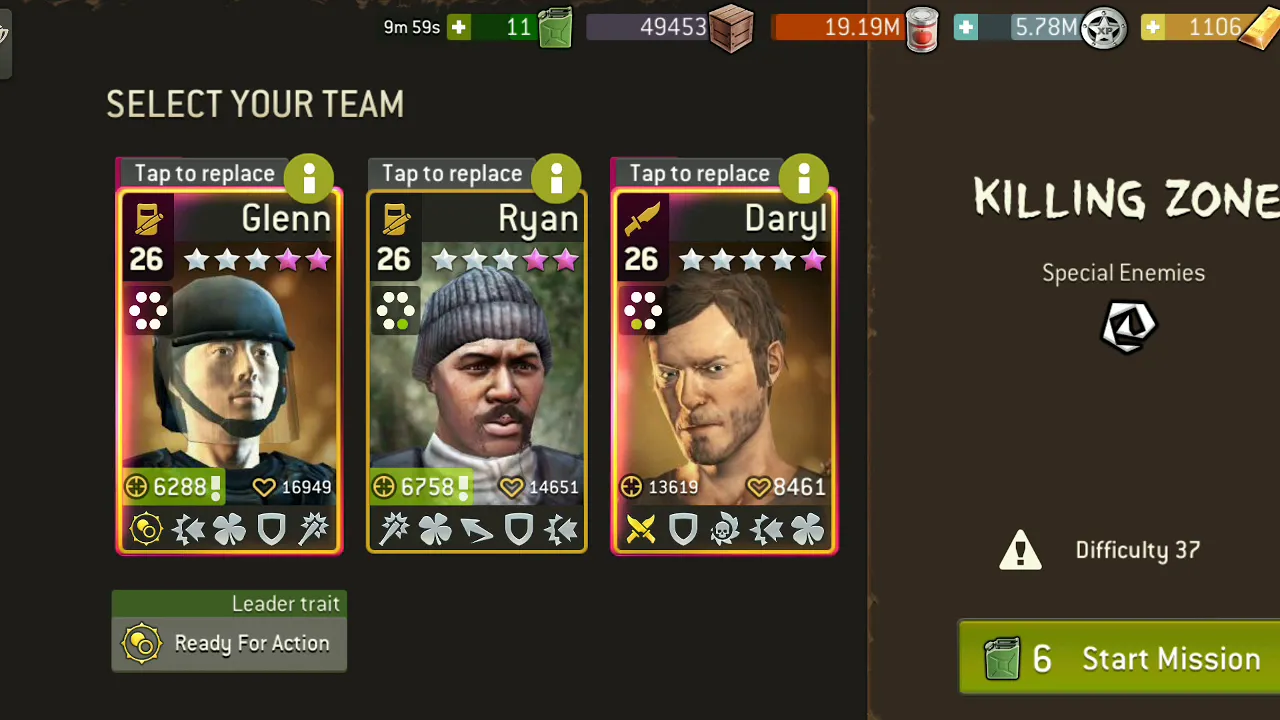Tap to replace Ryan
The width and height of the screenshot is (1280, 720).
coord(452,174)
